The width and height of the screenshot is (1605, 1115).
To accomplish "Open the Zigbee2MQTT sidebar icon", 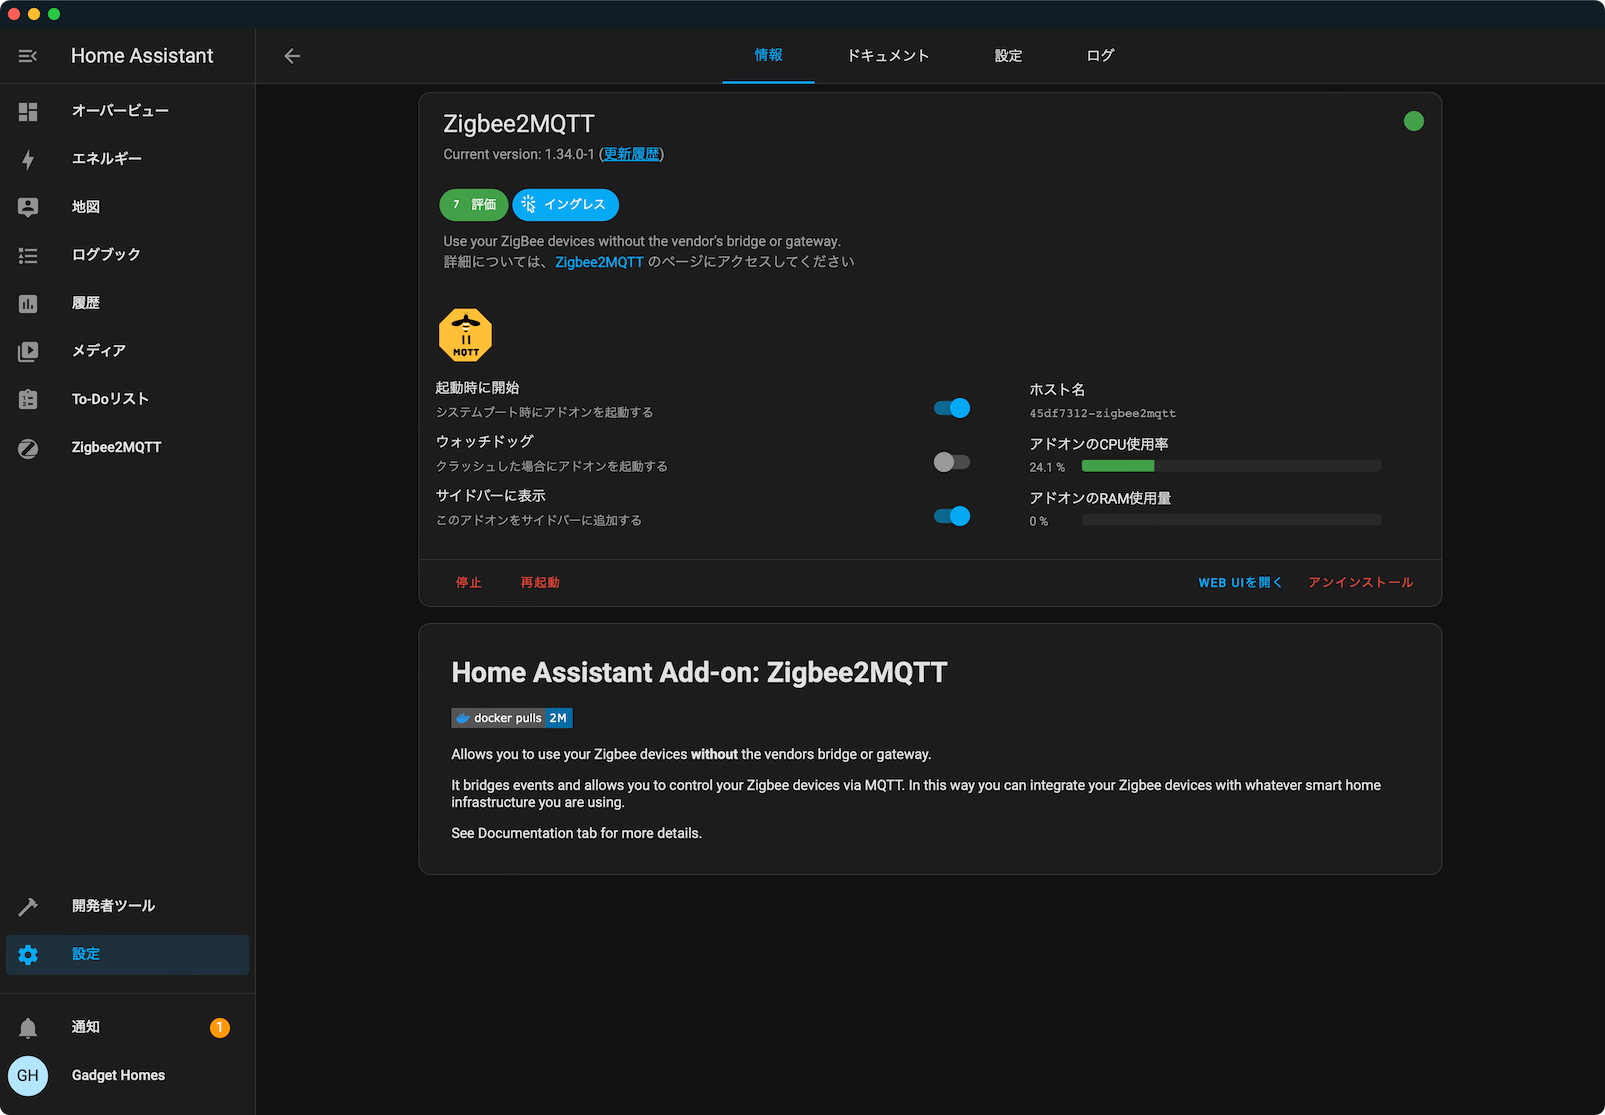I will coord(28,448).
